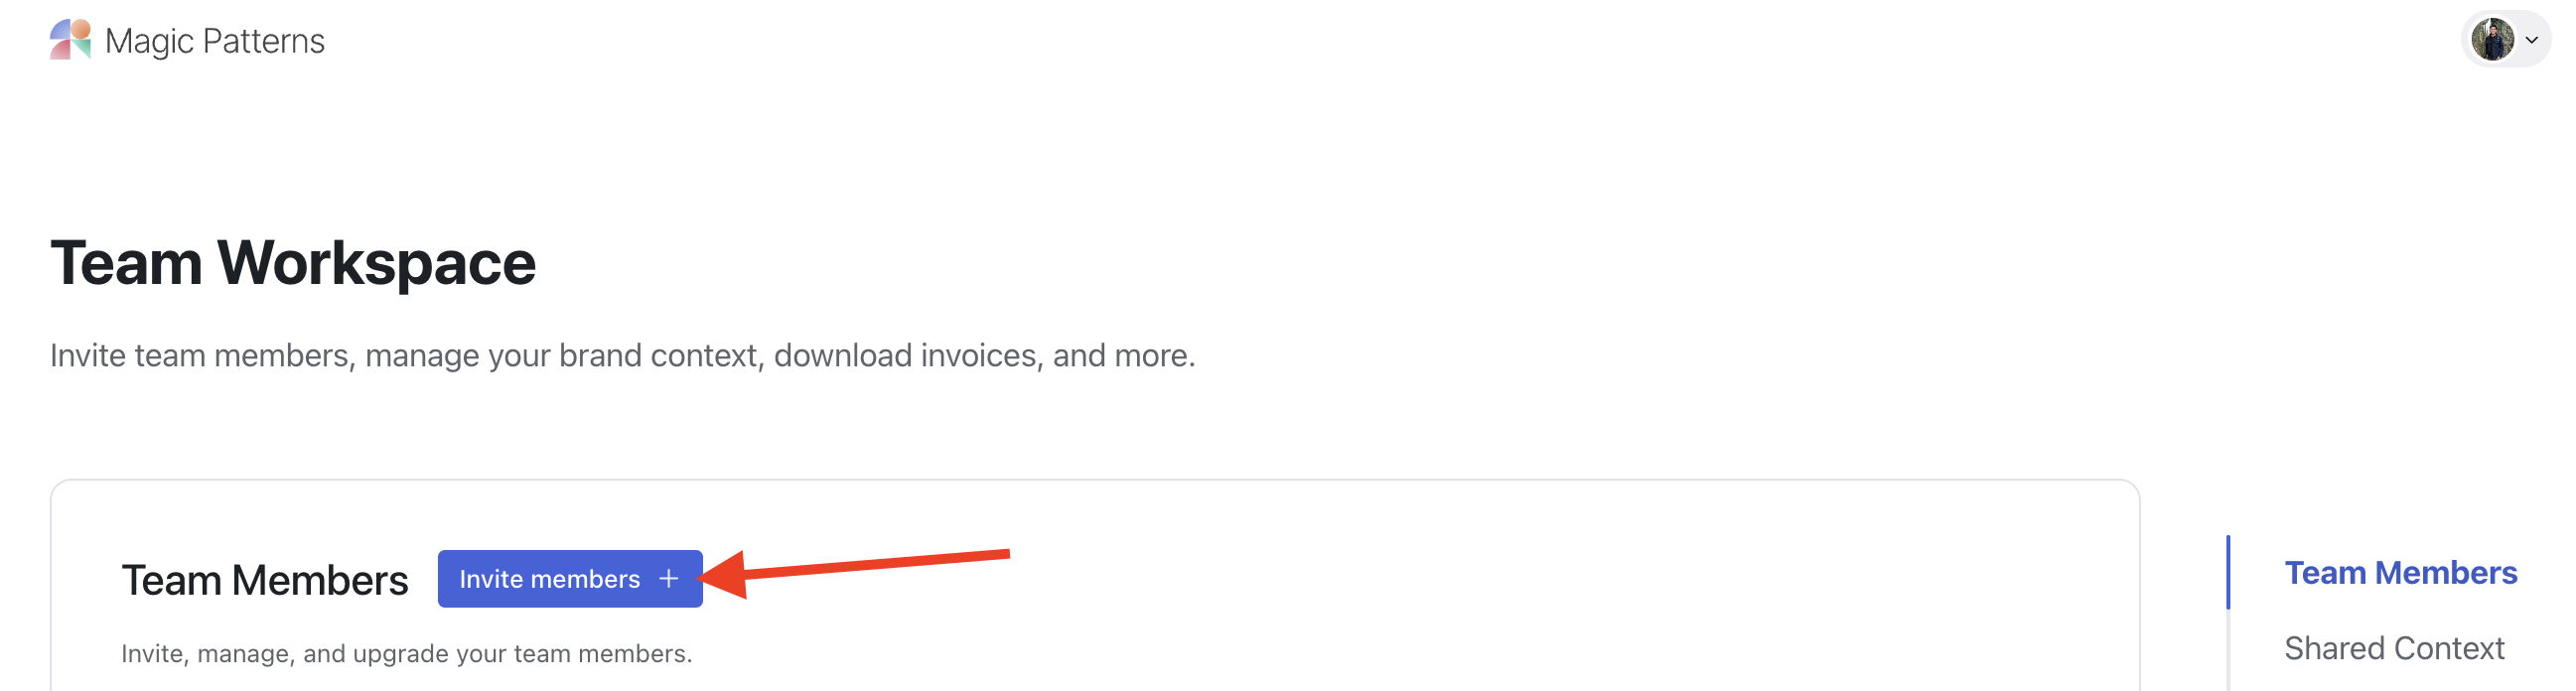
Task: Click the workspace description about downloading invoices
Action: click(x=622, y=355)
